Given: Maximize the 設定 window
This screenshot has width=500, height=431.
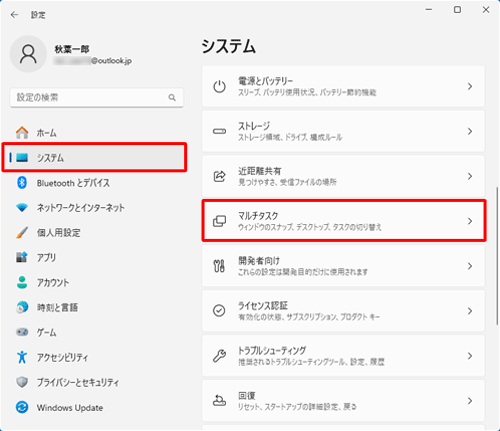Looking at the screenshot, I should [x=458, y=10].
